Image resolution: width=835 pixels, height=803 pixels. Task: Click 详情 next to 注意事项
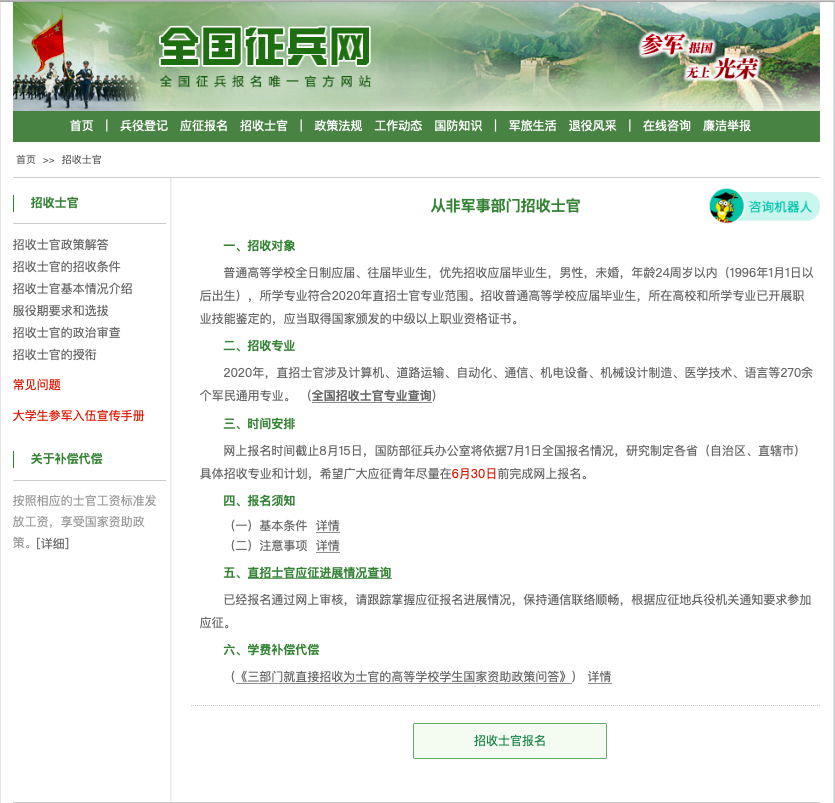pyautogui.click(x=328, y=546)
